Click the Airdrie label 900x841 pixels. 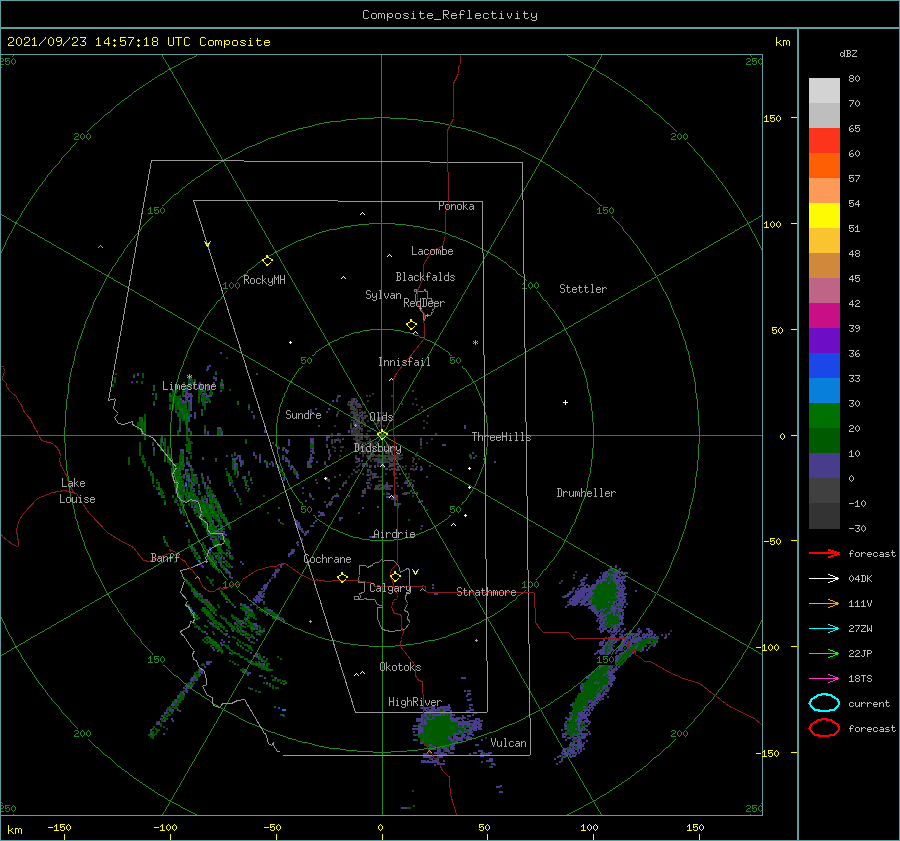394,534
